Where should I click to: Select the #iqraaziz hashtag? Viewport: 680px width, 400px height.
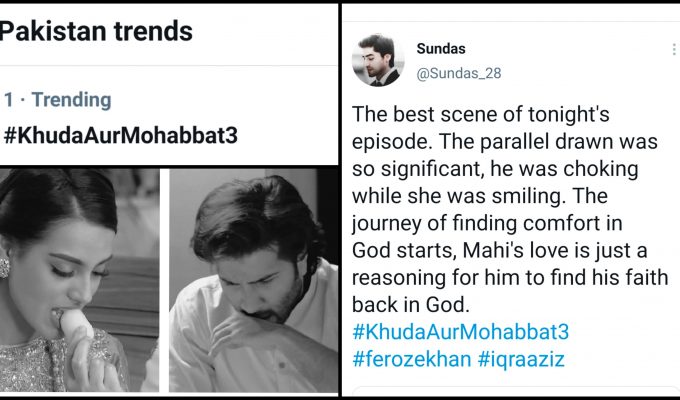pos(521,358)
